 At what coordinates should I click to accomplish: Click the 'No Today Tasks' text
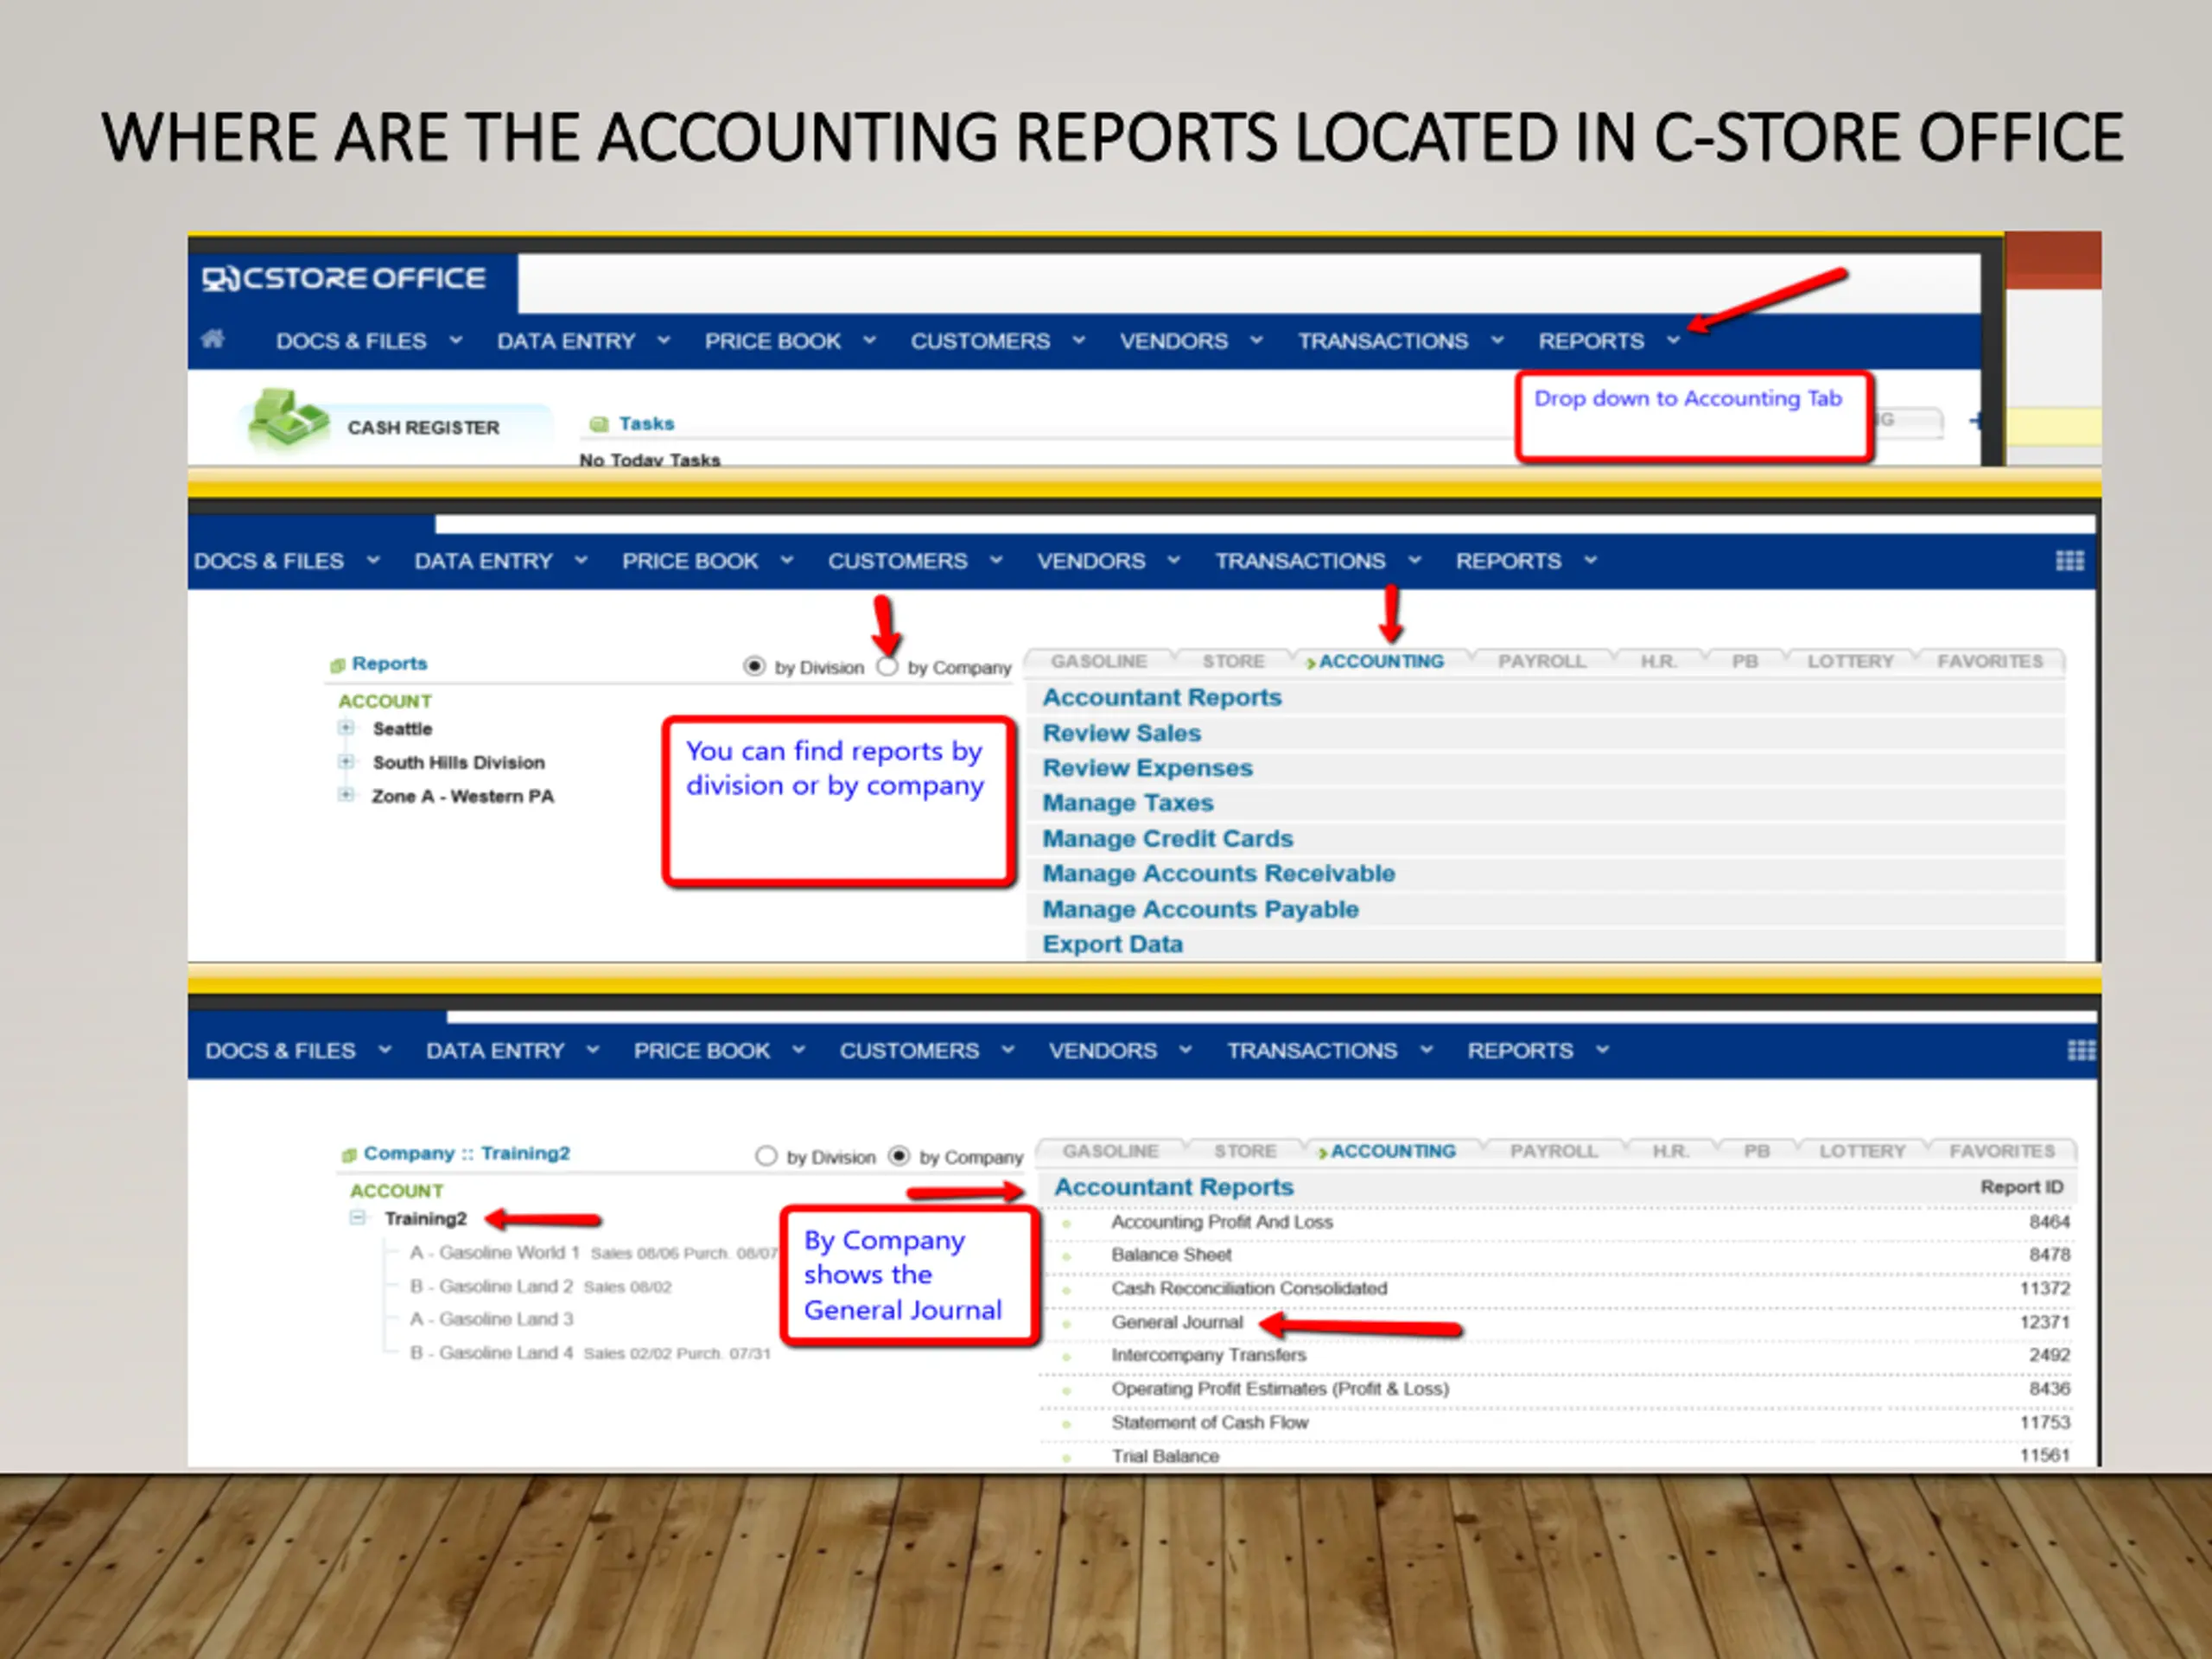pos(650,460)
